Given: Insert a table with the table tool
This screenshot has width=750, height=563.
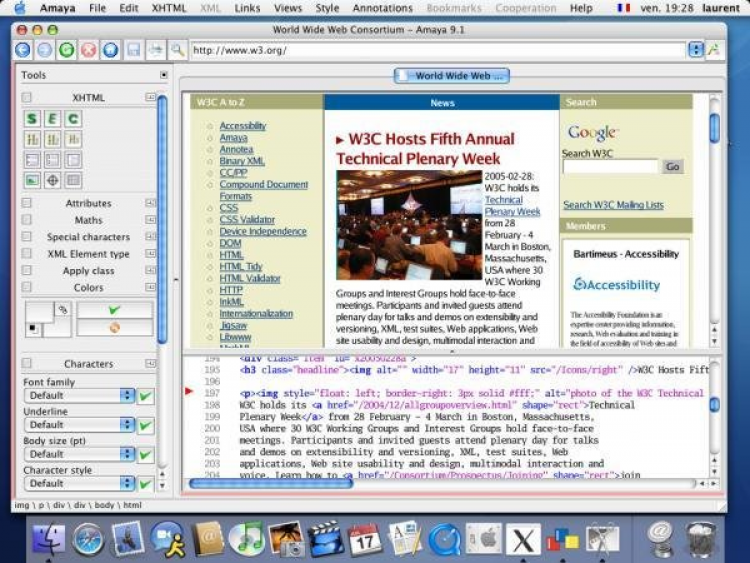Looking at the screenshot, I should point(73,180).
